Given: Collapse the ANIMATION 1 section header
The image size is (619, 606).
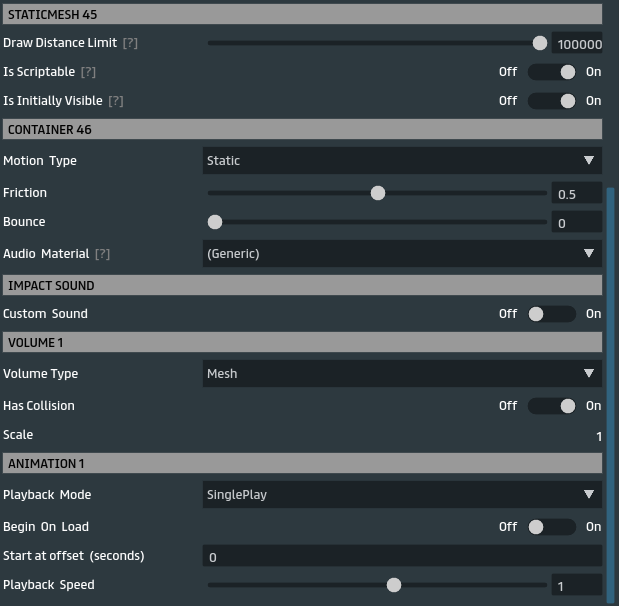Looking at the screenshot, I should click(302, 463).
